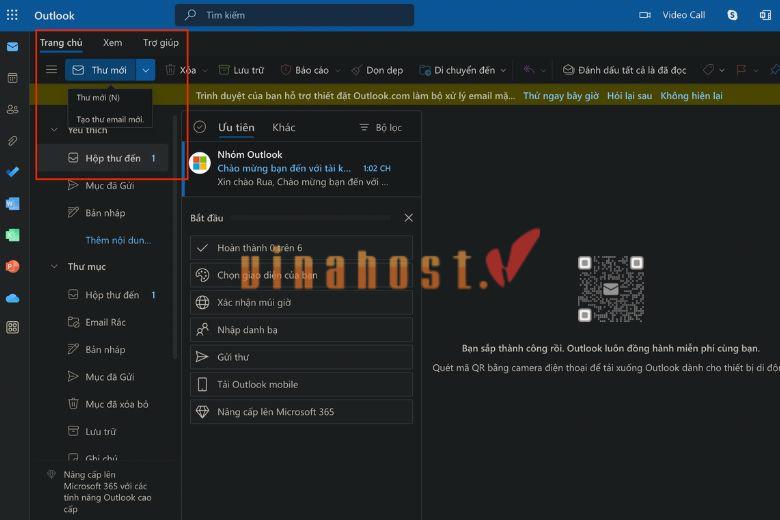Viewport: 780px width, 520px height.
Task: Click Không hiện lại link
Action: coord(691,96)
